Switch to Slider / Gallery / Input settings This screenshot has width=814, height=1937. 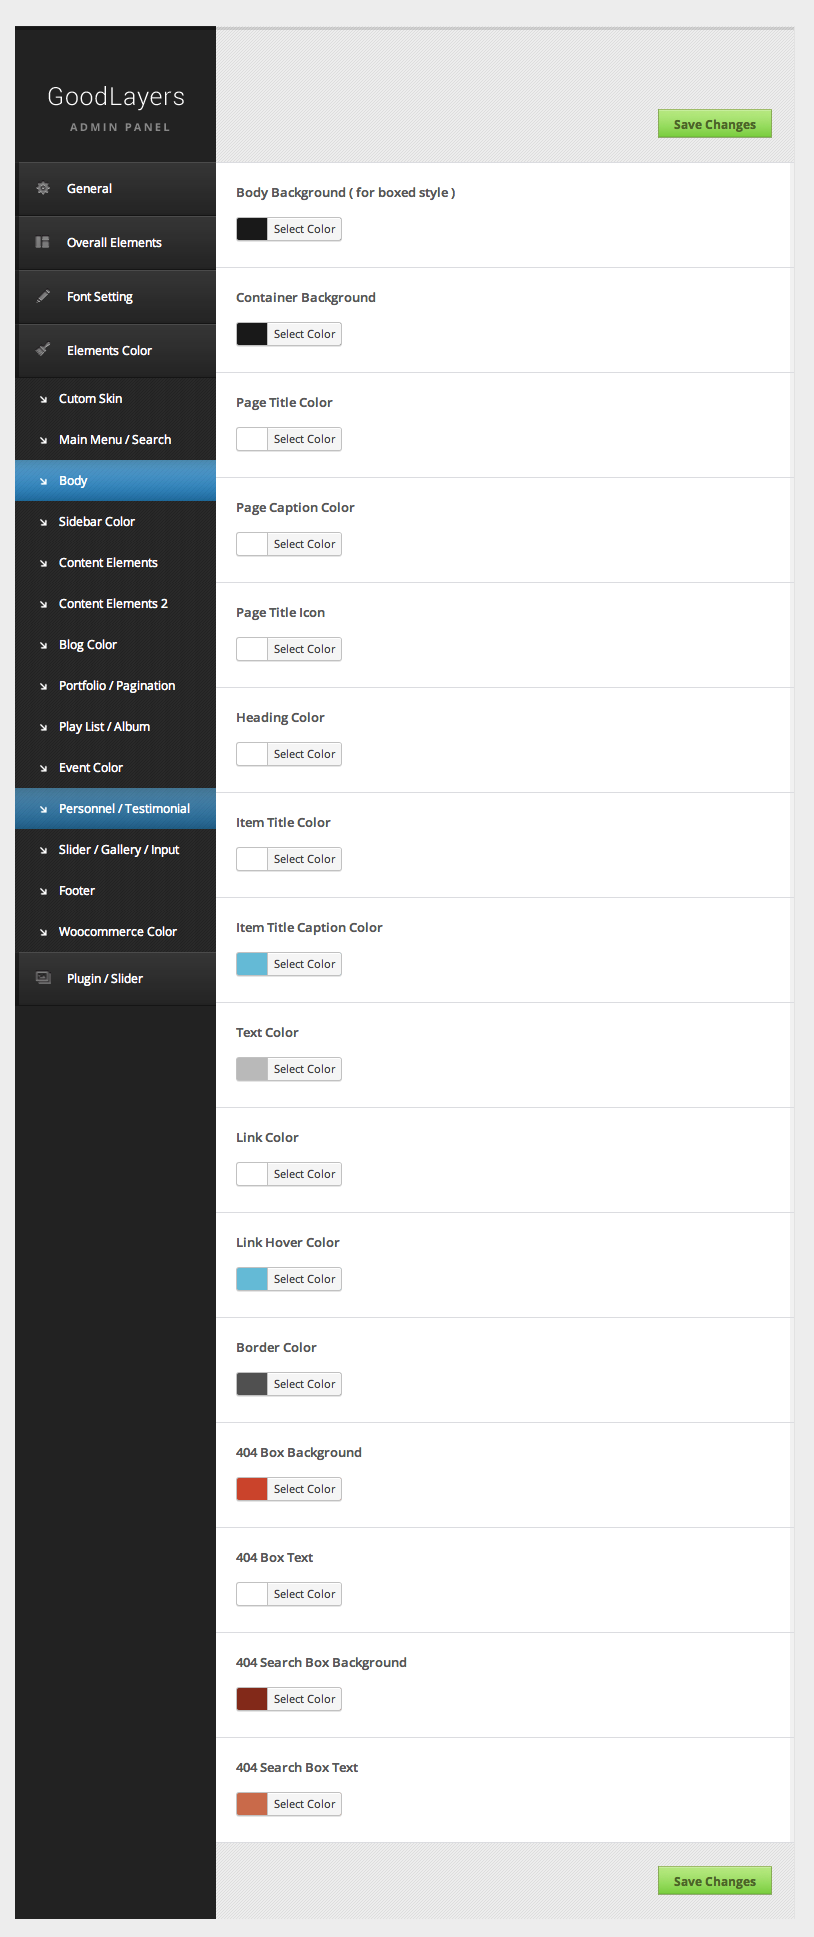pos(119,849)
